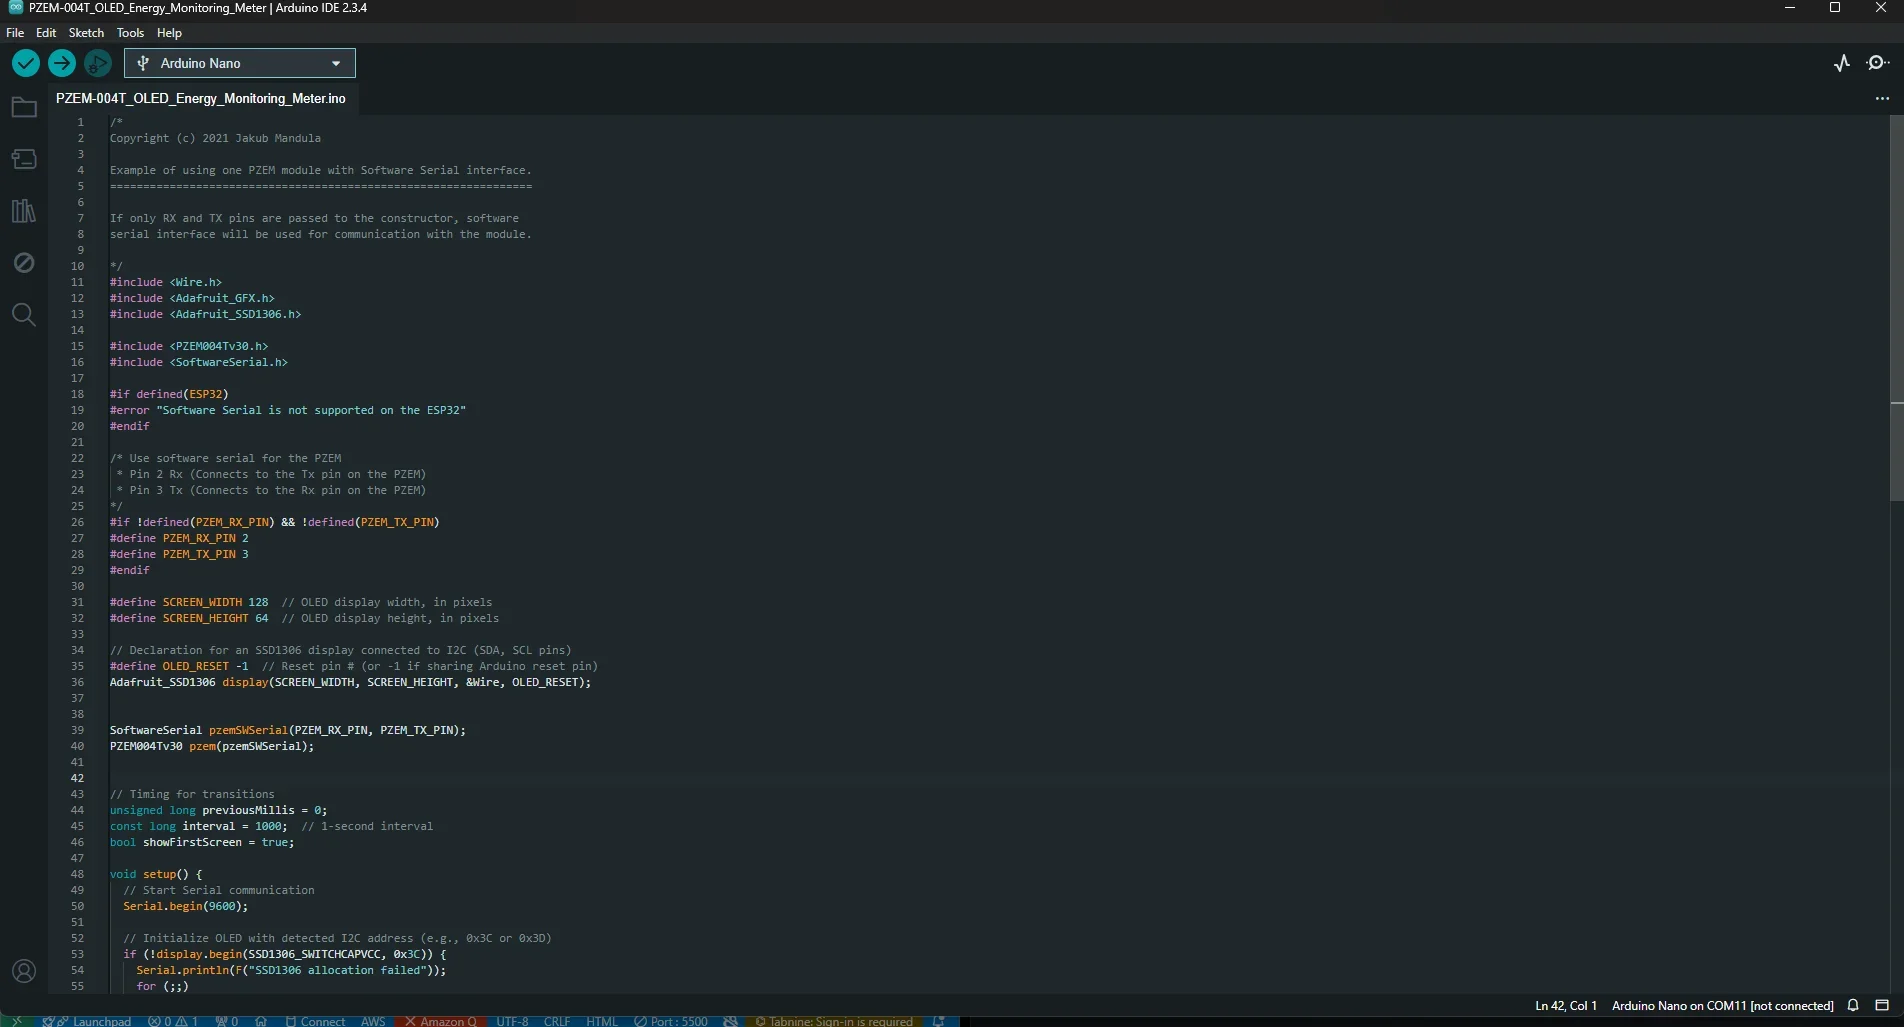This screenshot has height=1027, width=1904.
Task: Start debugging with the debug button
Action: click(x=98, y=63)
